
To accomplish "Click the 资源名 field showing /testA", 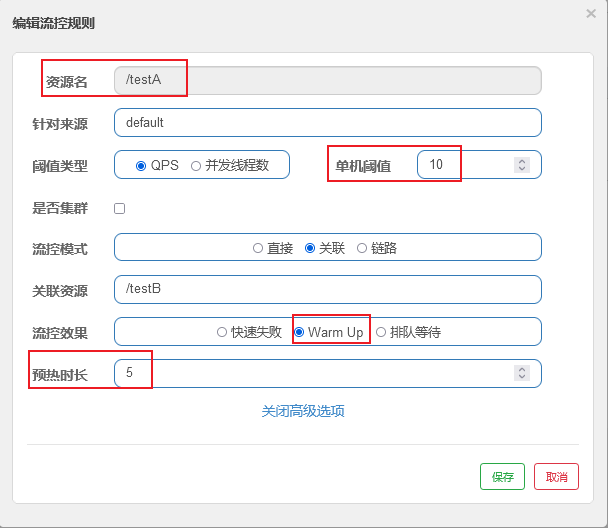I will 328,81.
